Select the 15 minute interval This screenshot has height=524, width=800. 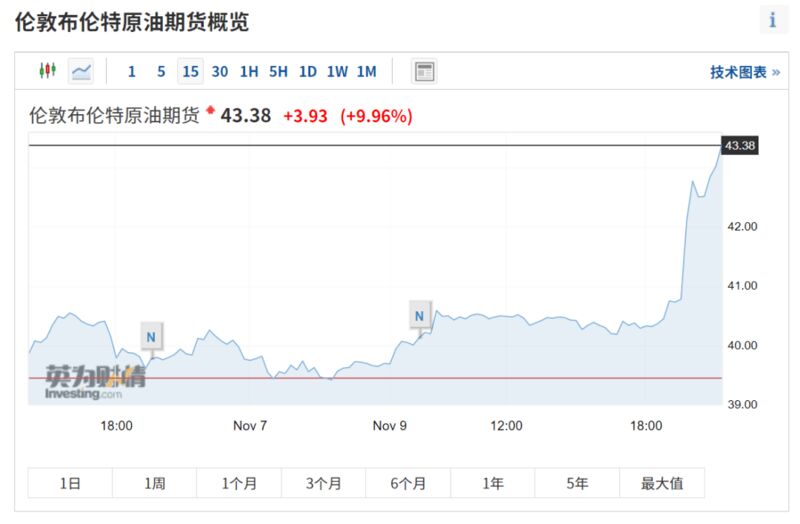coord(190,71)
